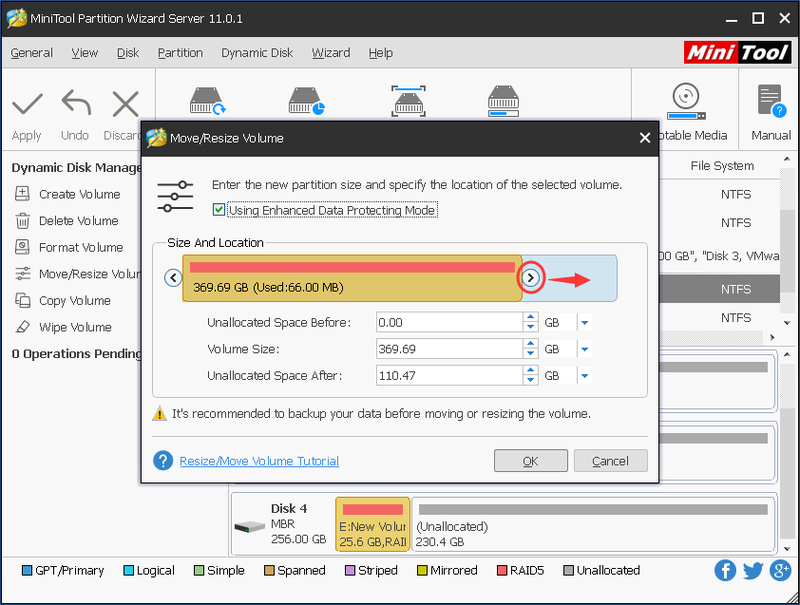Open the Manual help icon

click(771, 101)
